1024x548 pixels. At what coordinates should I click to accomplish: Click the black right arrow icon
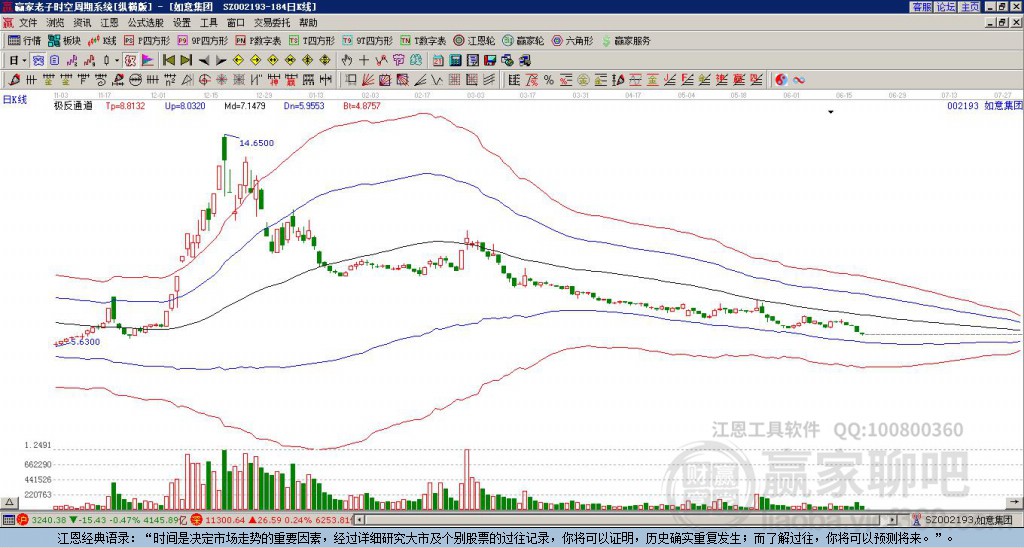pos(221,61)
